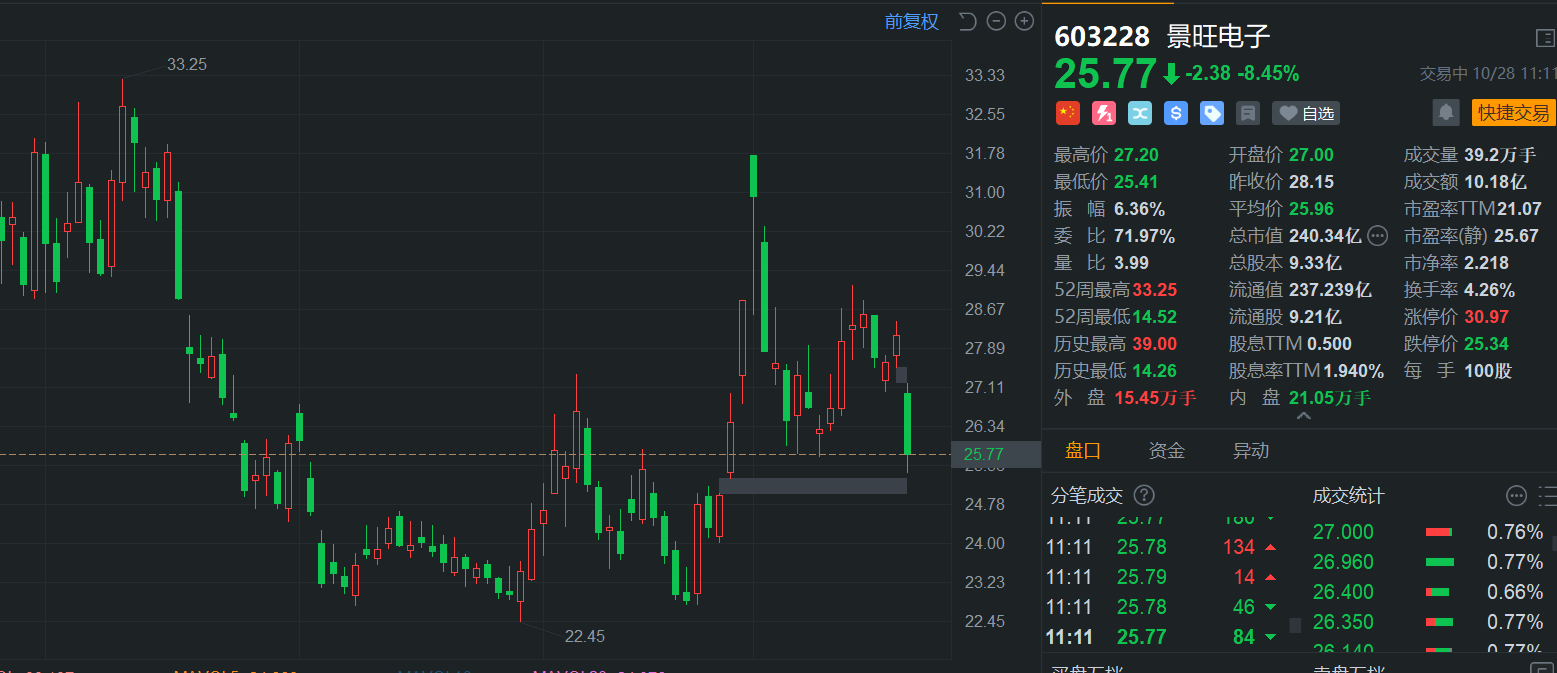1557x673 pixels.
Task: Click the 涨停价 30.97 value
Action: pos(1486,317)
